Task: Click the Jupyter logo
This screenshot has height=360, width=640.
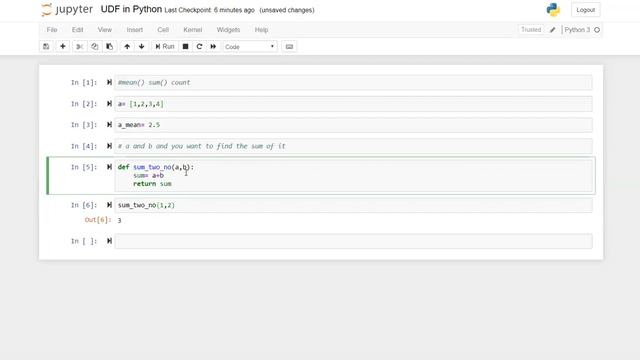Action: pos(67,10)
